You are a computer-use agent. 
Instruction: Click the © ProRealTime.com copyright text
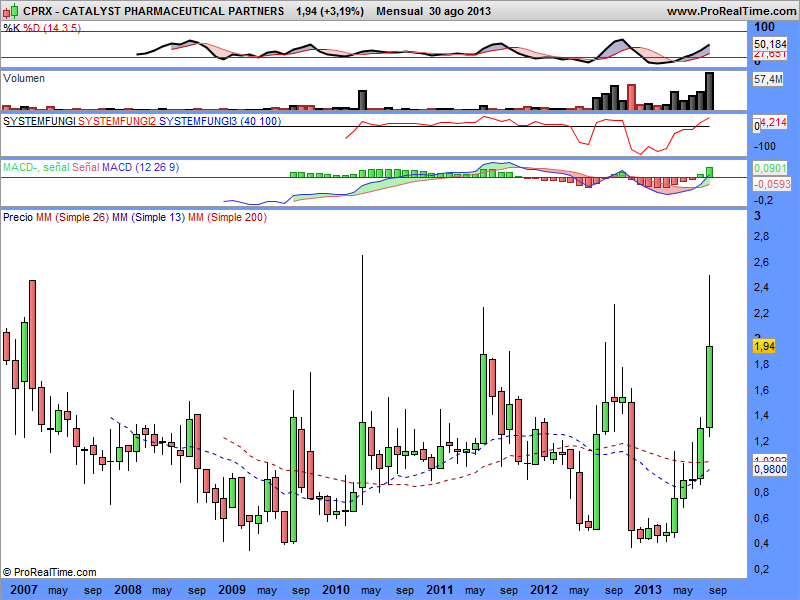click(49, 572)
